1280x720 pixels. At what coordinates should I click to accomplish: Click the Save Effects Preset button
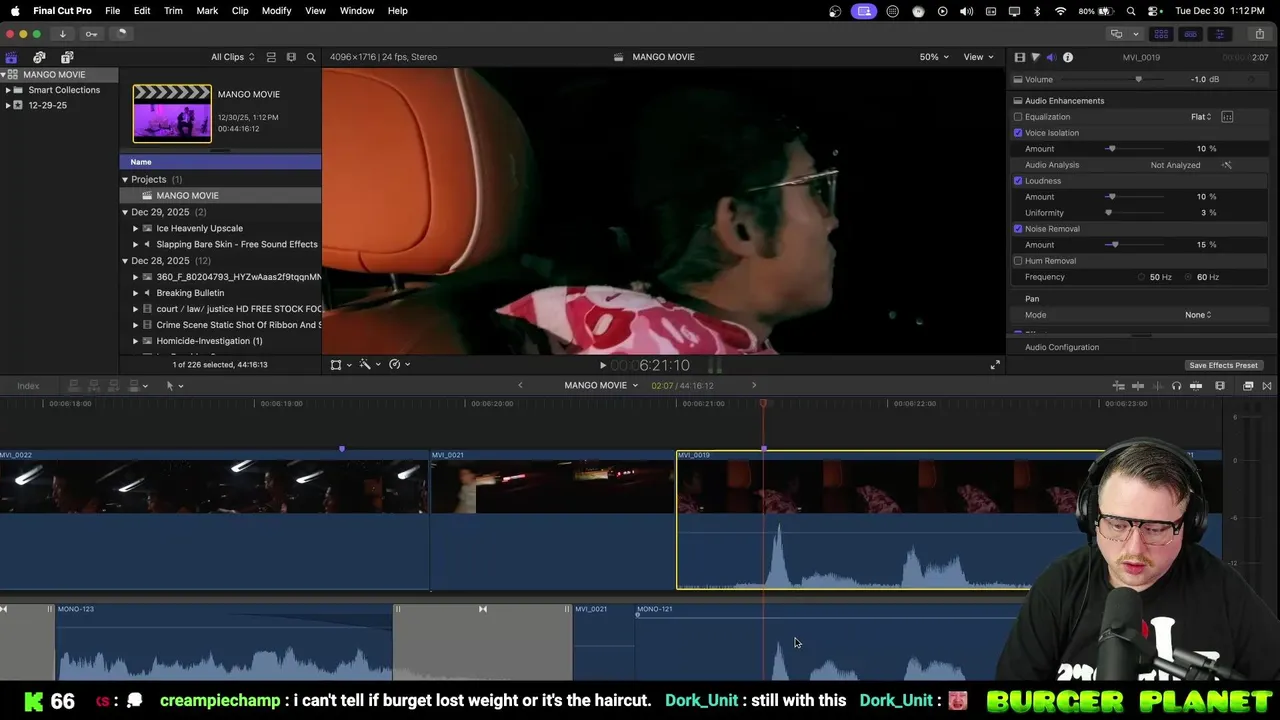click(x=1223, y=366)
